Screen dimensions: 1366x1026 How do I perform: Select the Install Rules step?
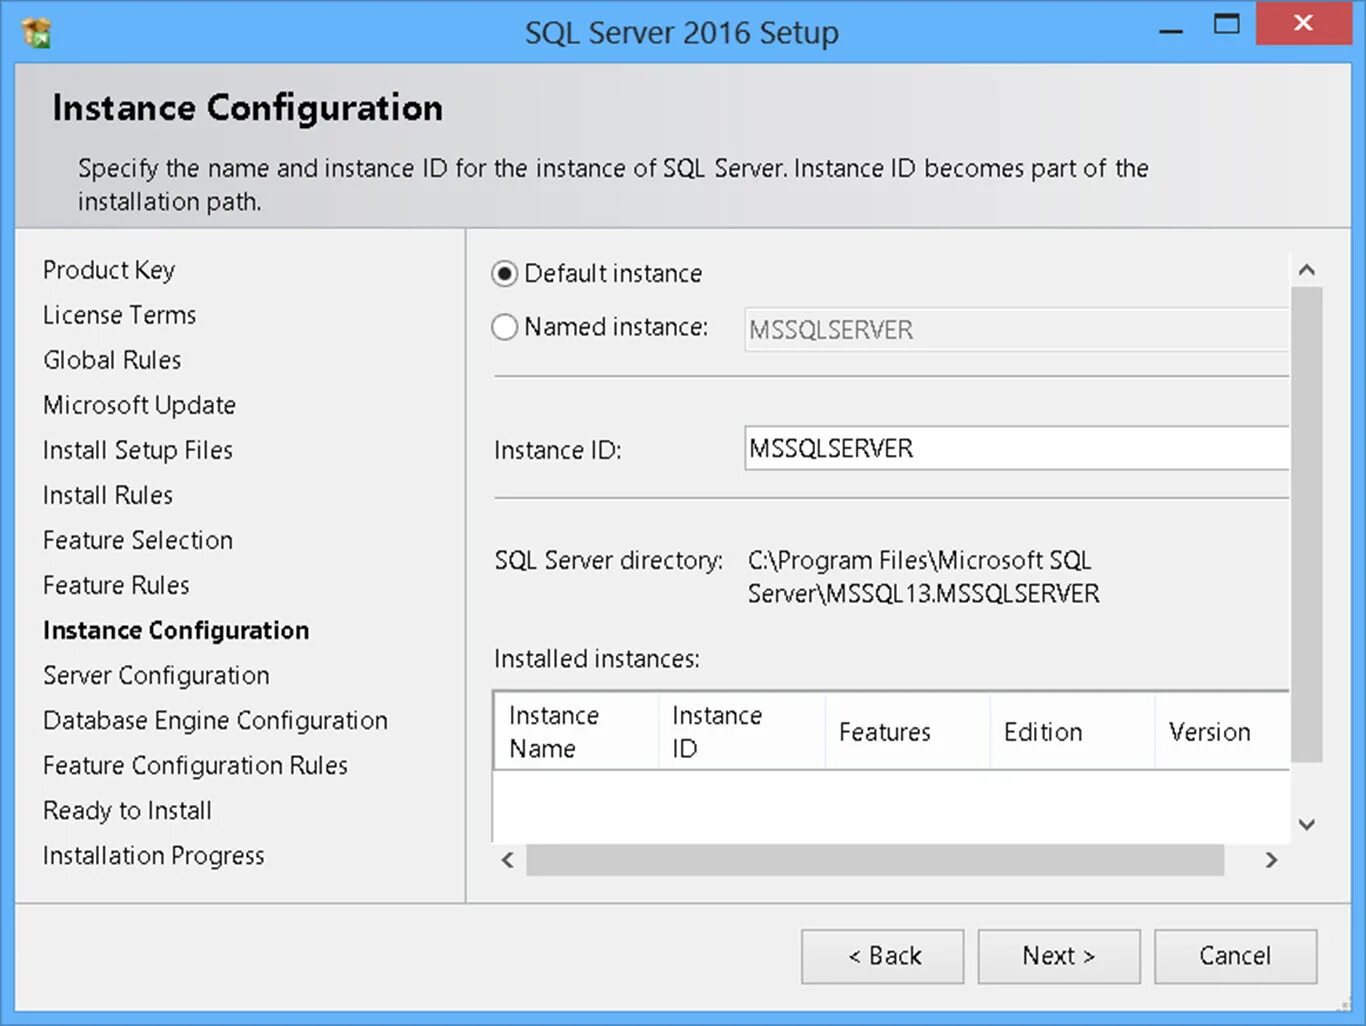(x=108, y=495)
